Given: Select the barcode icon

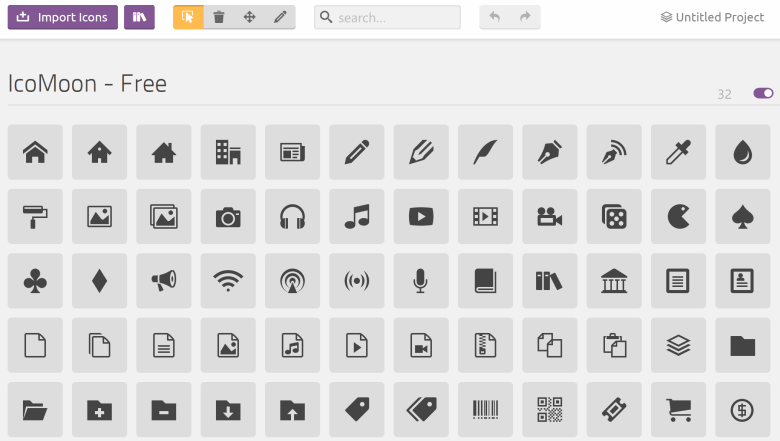Looking at the screenshot, I should 486,410.
